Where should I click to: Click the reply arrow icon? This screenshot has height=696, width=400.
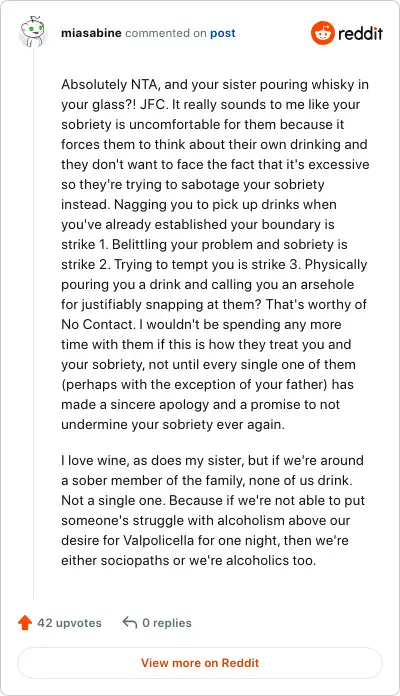coord(130,622)
